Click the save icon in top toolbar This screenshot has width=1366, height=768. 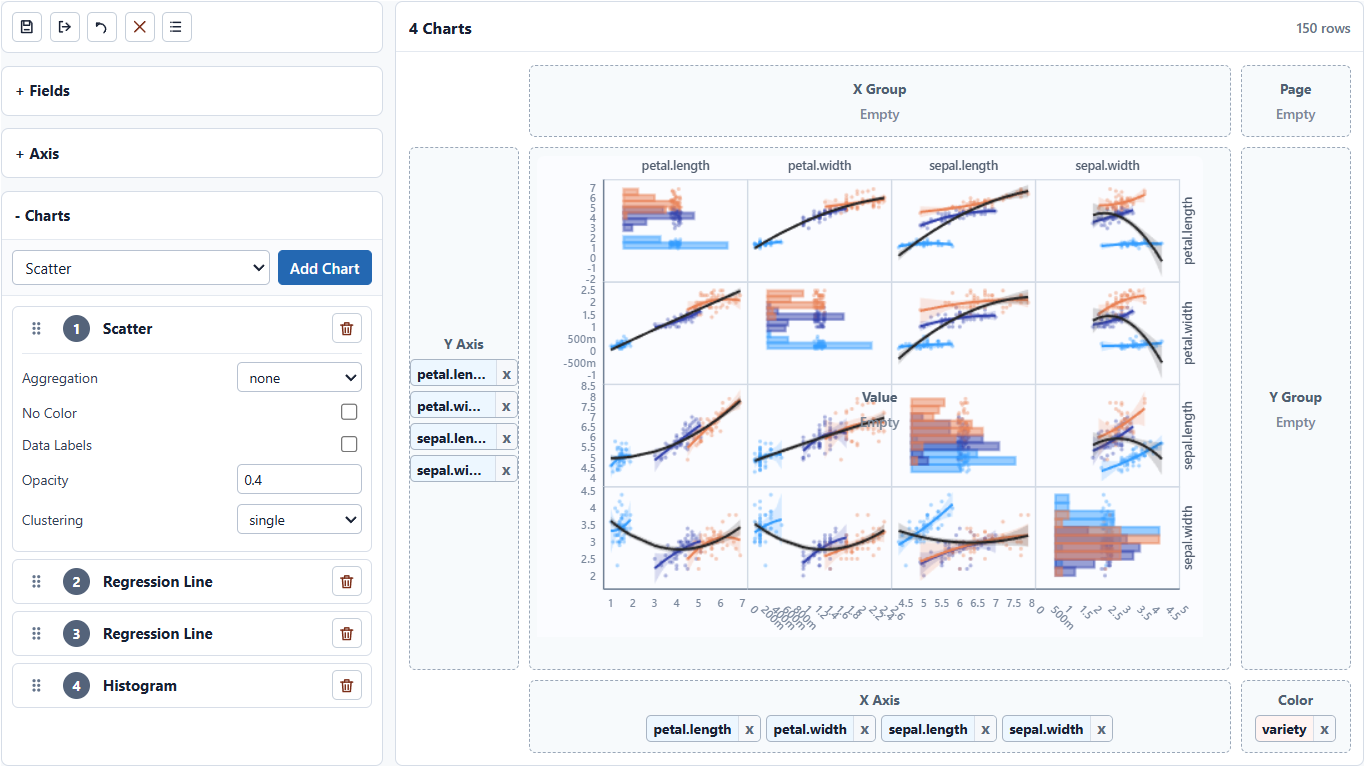point(27,27)
